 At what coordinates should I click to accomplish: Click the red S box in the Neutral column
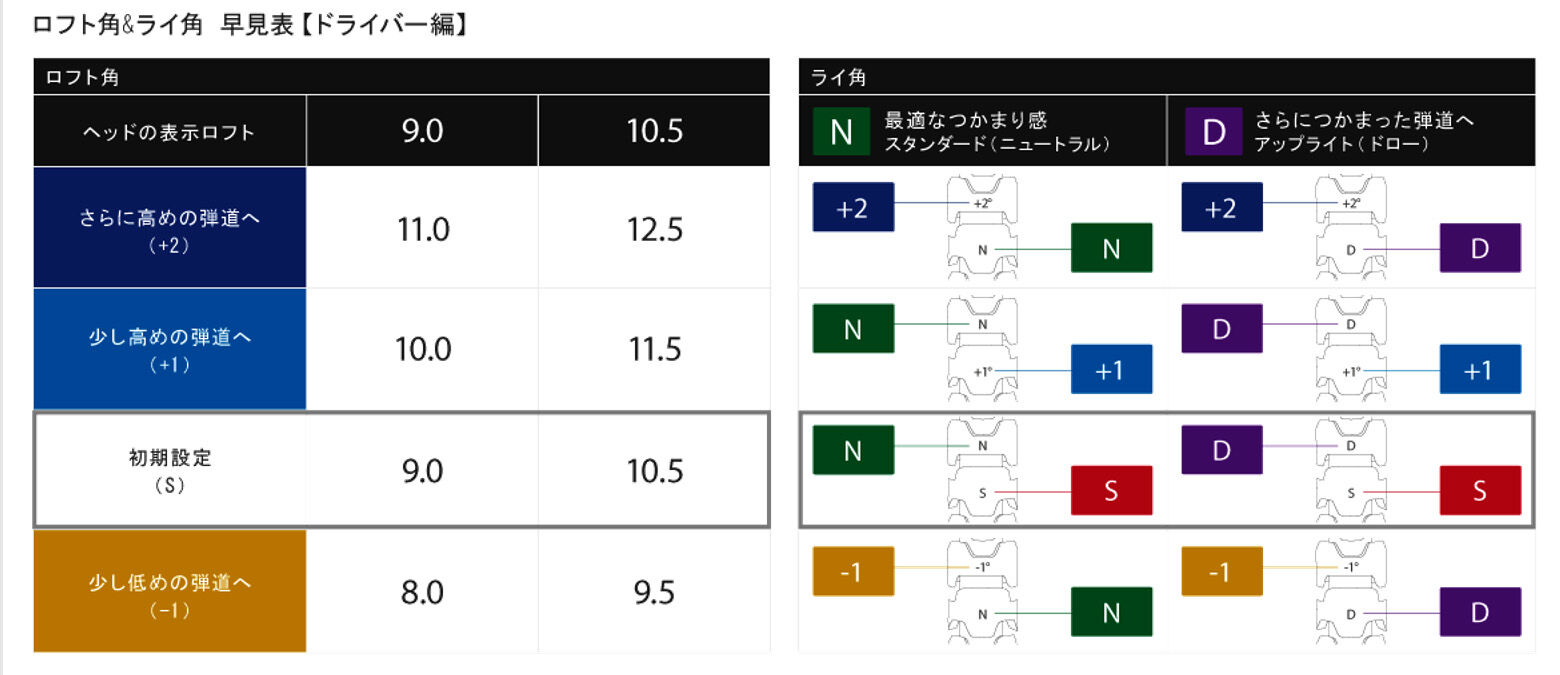(1112, 490)
